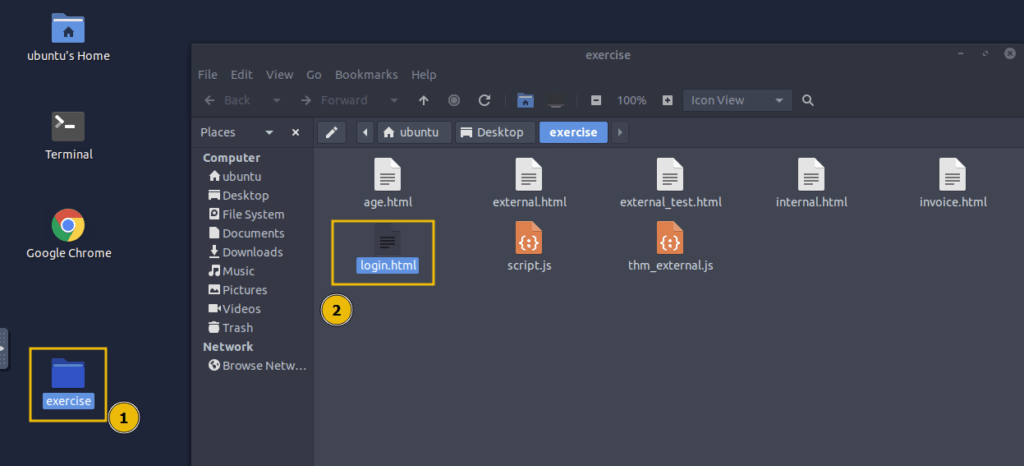Open the Back history dropdown arrow
The width and height of the screenshot is (1024, 466).
tap(276, 101)
